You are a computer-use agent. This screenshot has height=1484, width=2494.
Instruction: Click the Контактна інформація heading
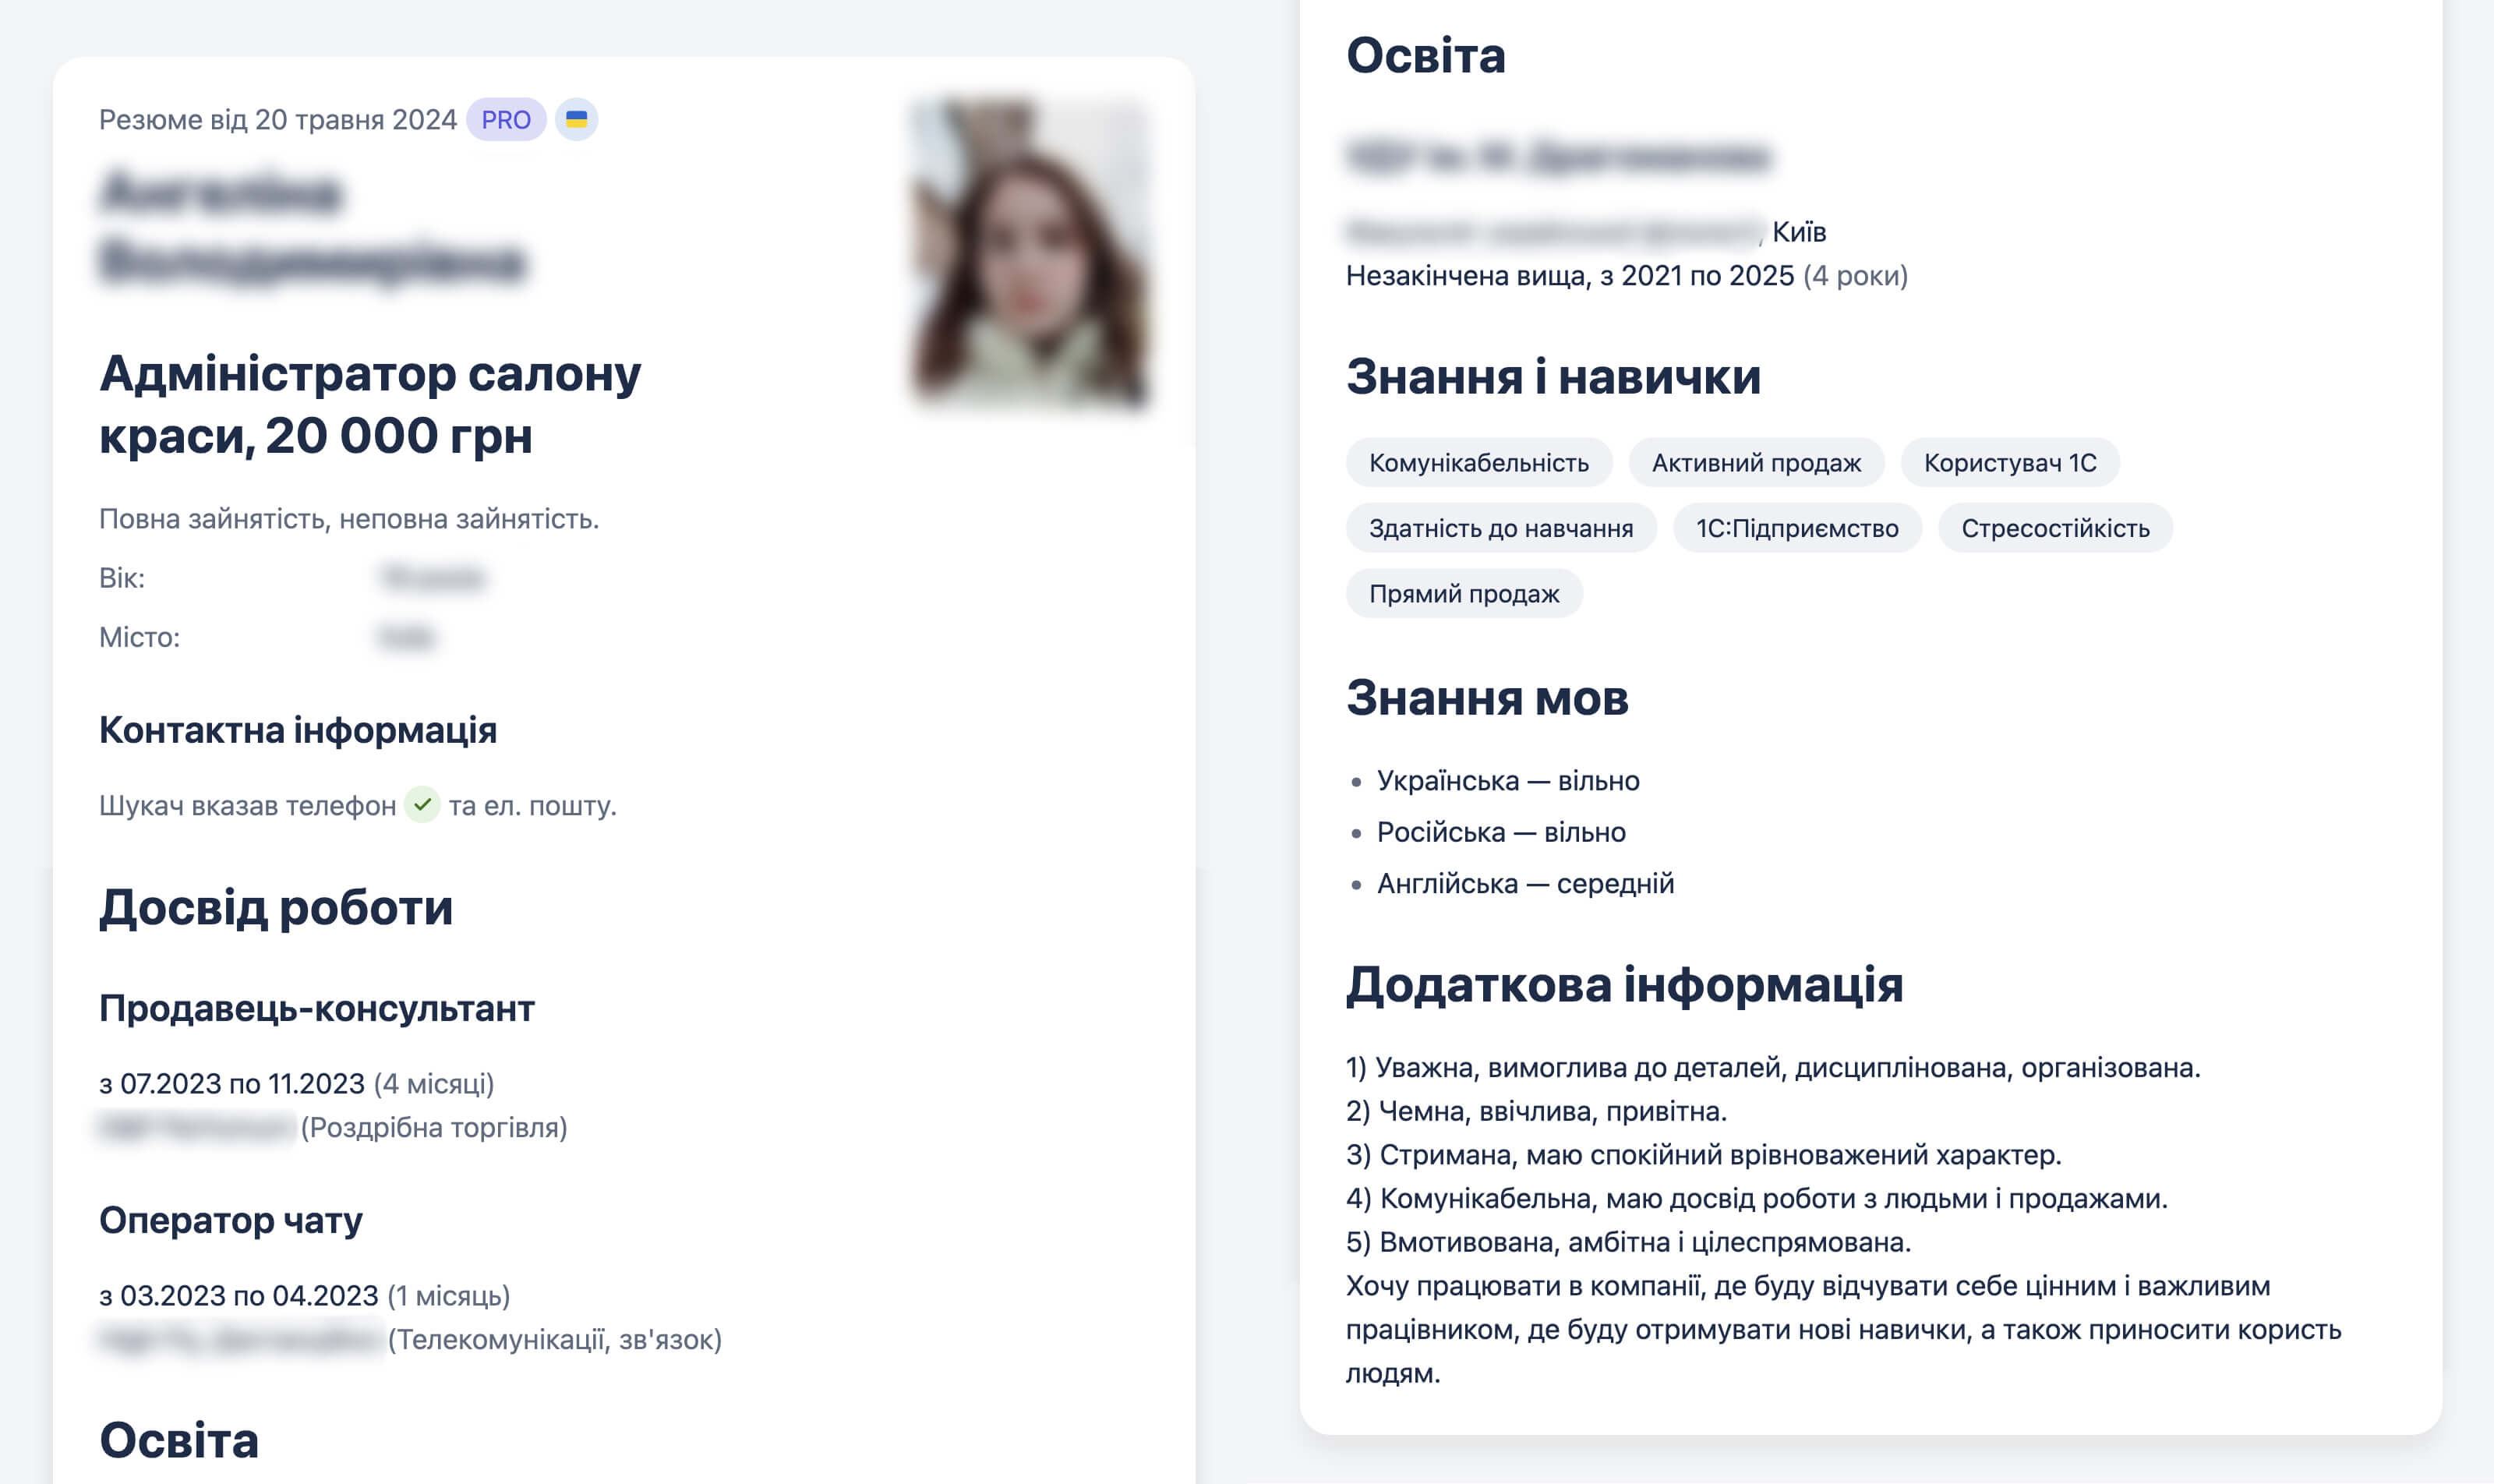tap(297, 730)
